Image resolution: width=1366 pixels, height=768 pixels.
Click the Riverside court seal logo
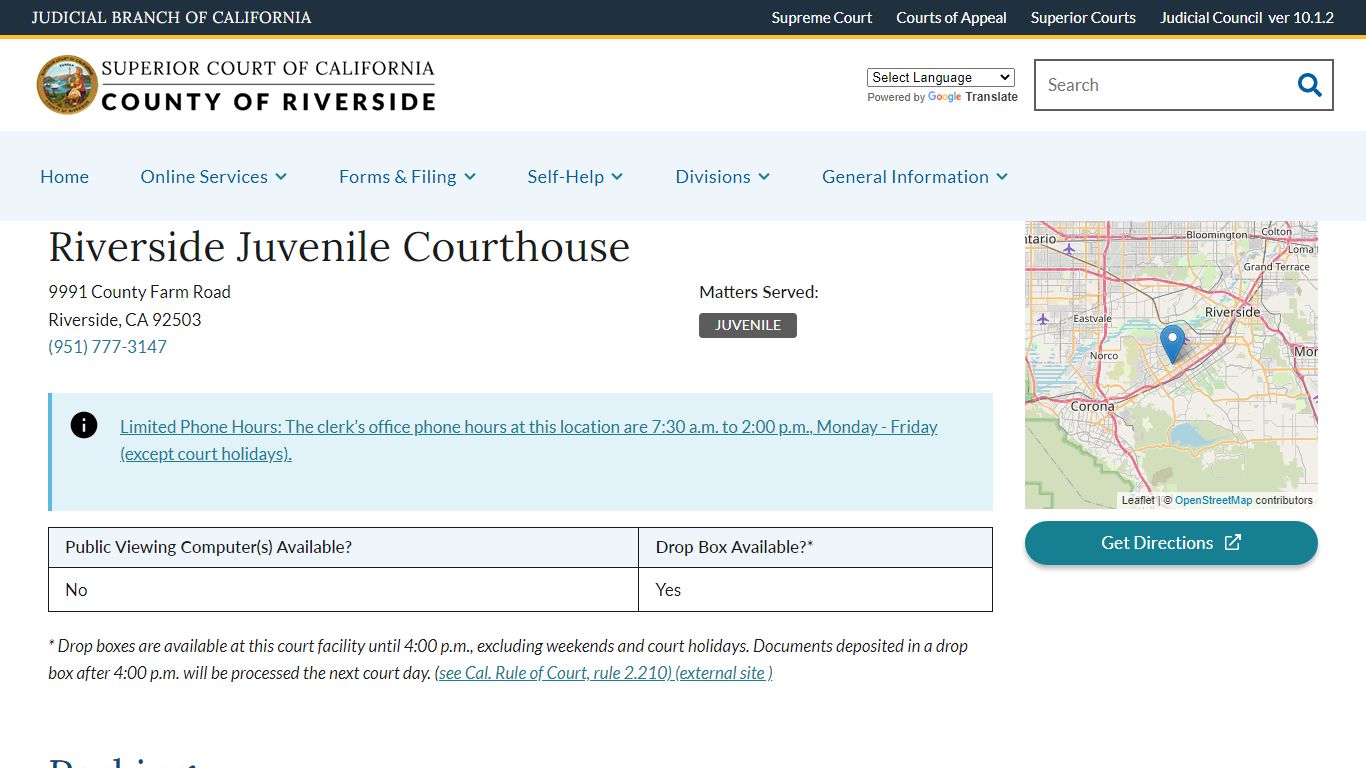pos(67,84)
